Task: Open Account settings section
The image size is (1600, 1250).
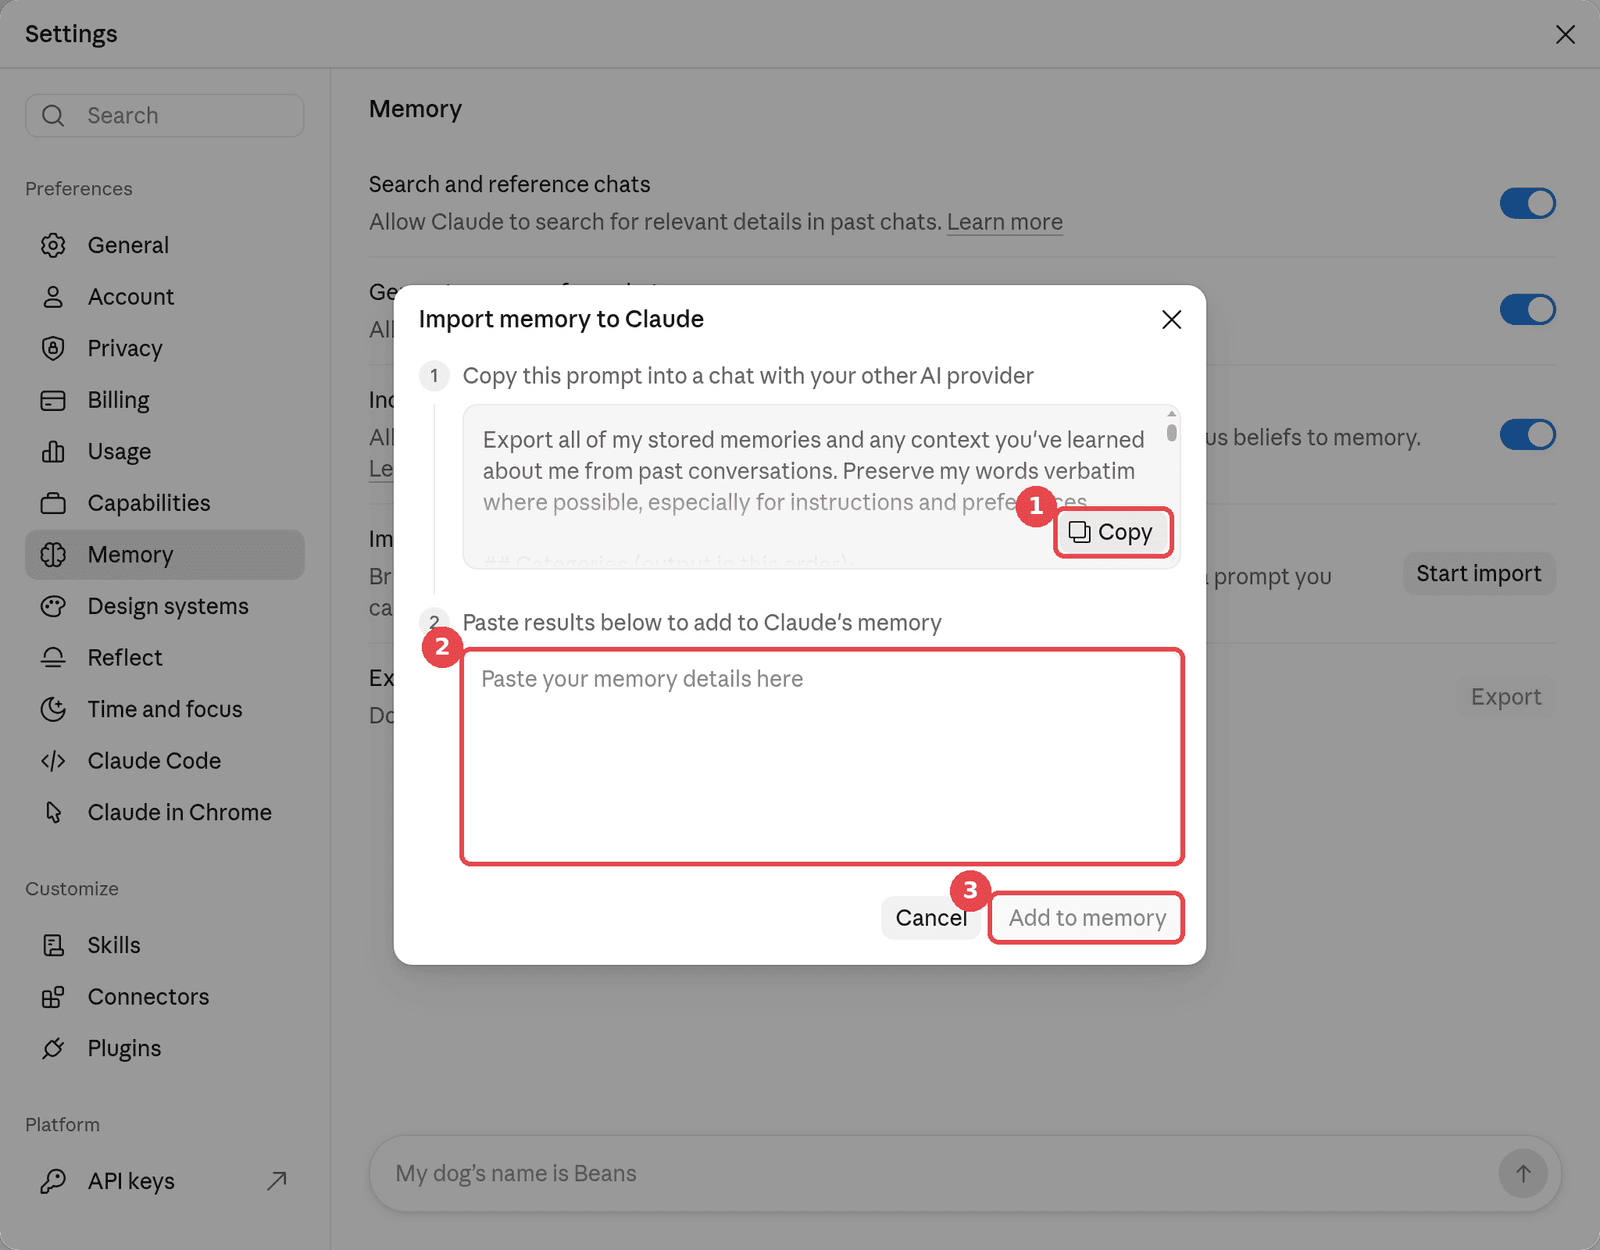Action: (x=165, y=297)
